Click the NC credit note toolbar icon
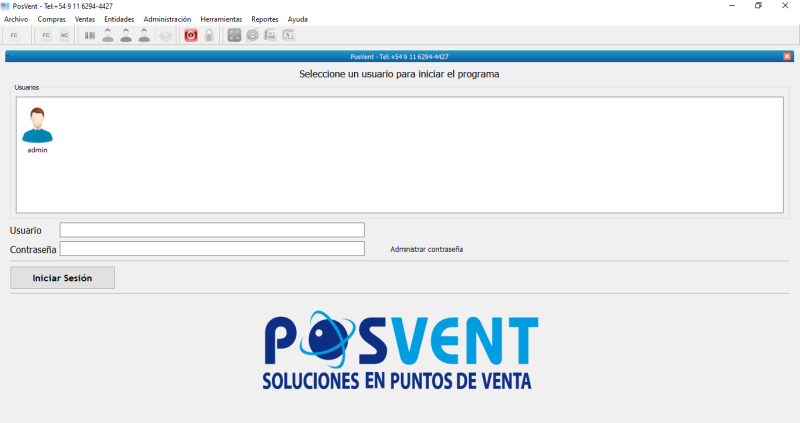This screenshot has height=423, width=800. [x=65, y=35]
